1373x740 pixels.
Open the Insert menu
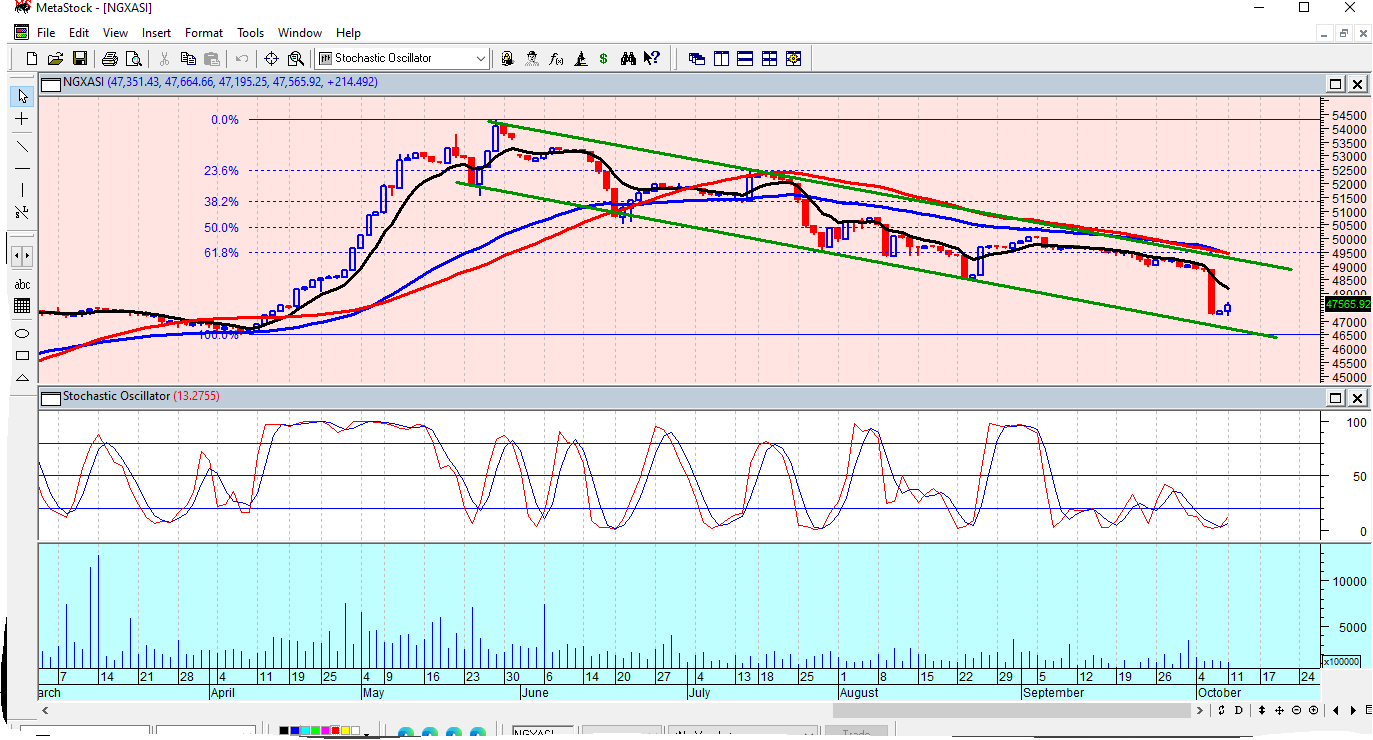[x=156, y=33]
